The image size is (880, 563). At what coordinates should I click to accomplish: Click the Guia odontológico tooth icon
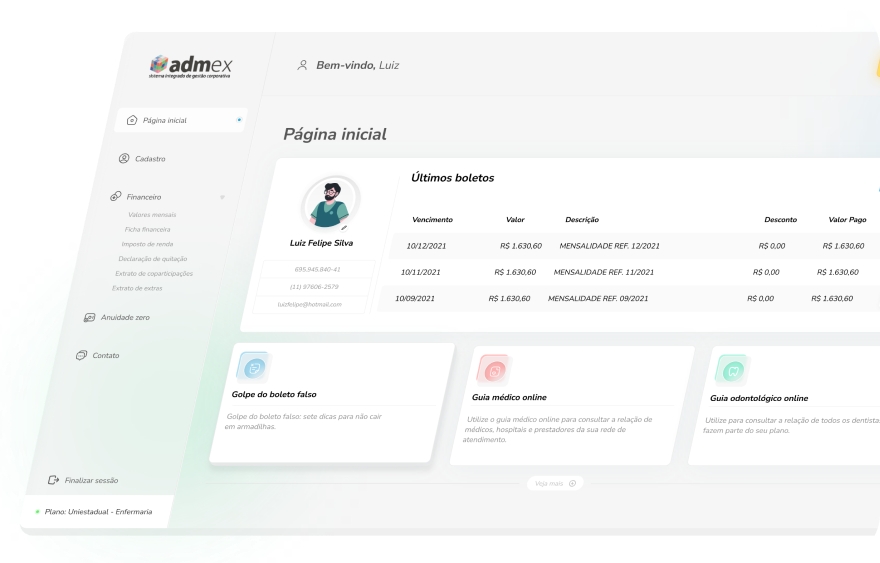tap(732, 371)
